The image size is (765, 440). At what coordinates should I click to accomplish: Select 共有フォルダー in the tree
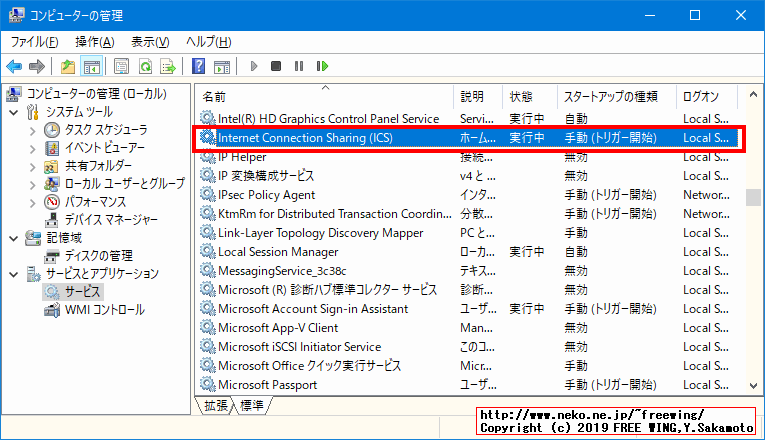click(x=98, y=166)
